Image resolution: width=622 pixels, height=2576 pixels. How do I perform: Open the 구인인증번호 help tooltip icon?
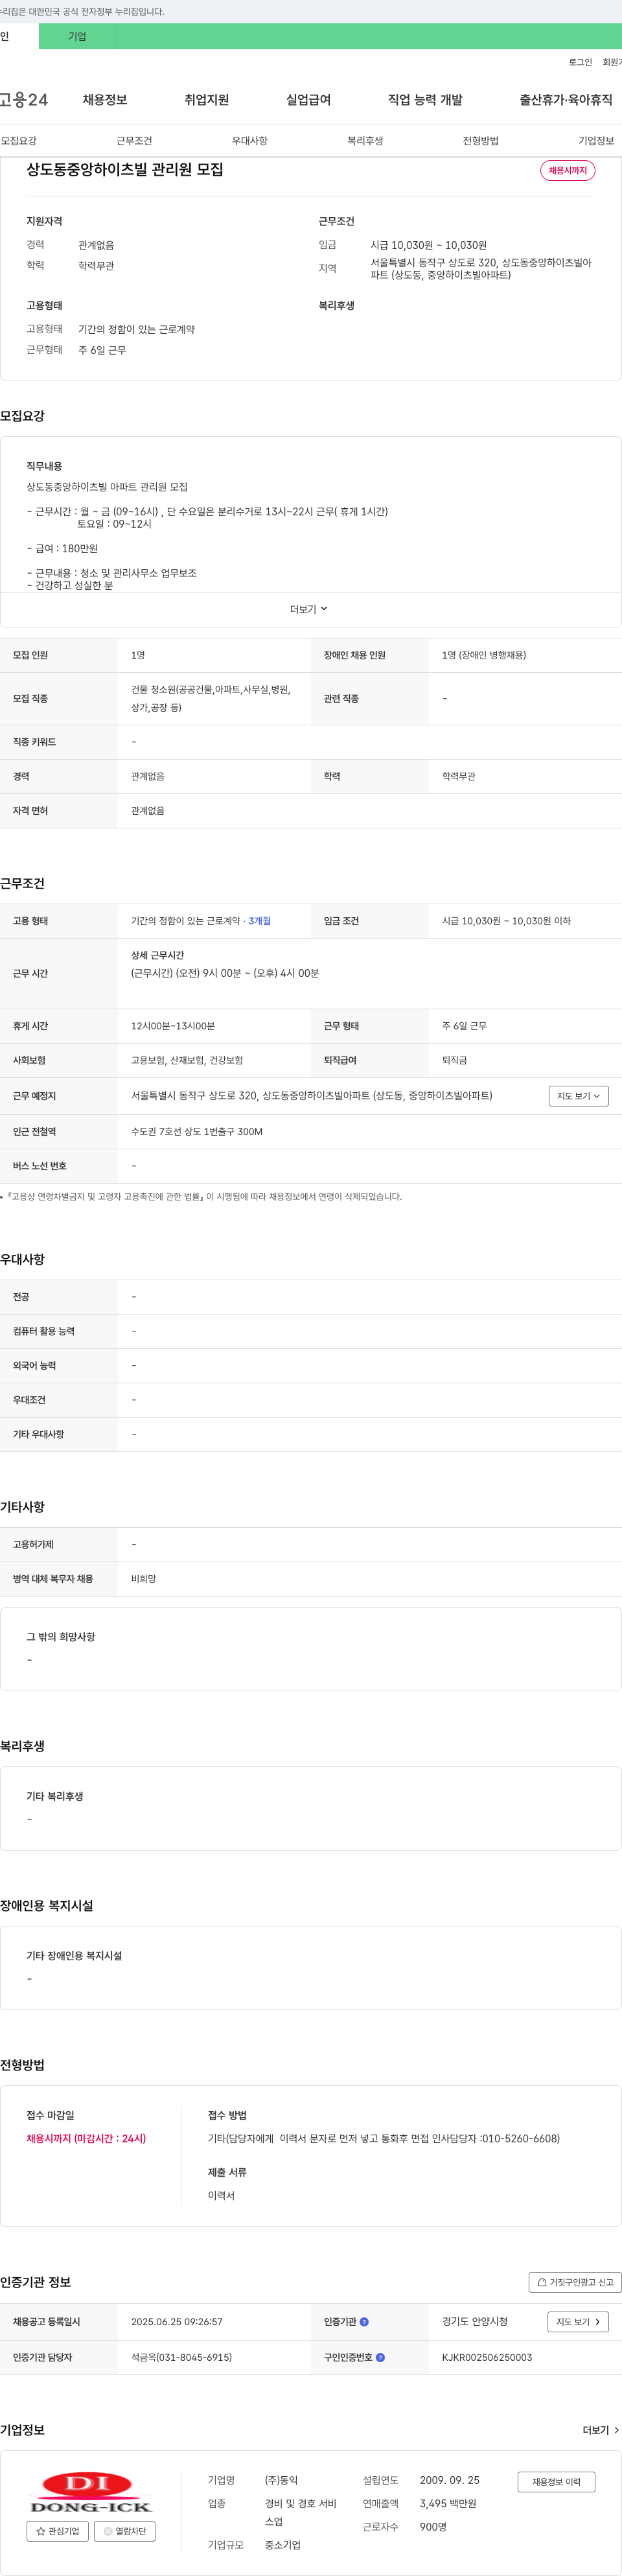click(x=380, y=2357)
